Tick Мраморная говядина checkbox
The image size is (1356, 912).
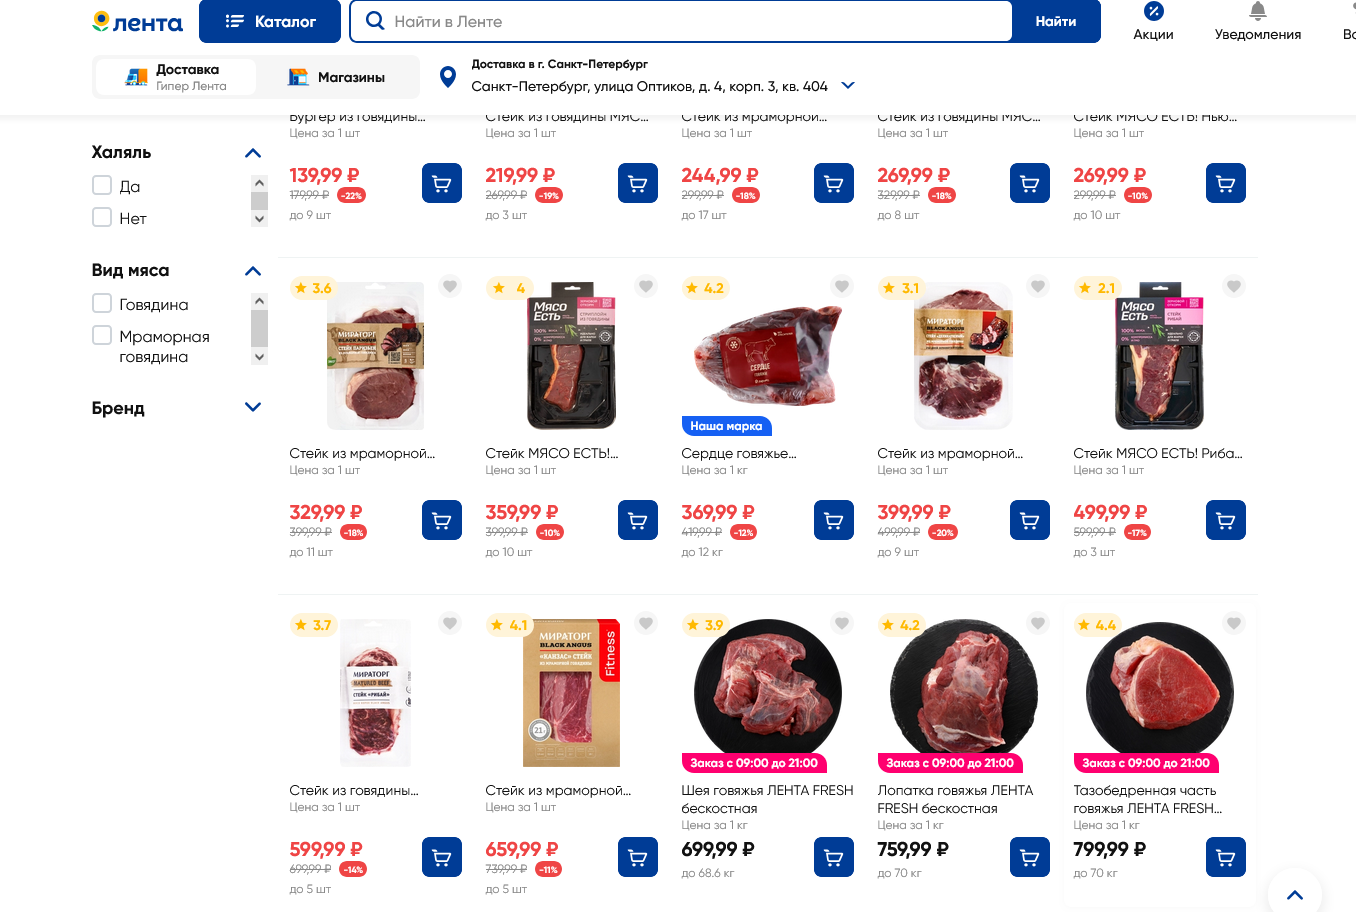click(x=102, y=335)
